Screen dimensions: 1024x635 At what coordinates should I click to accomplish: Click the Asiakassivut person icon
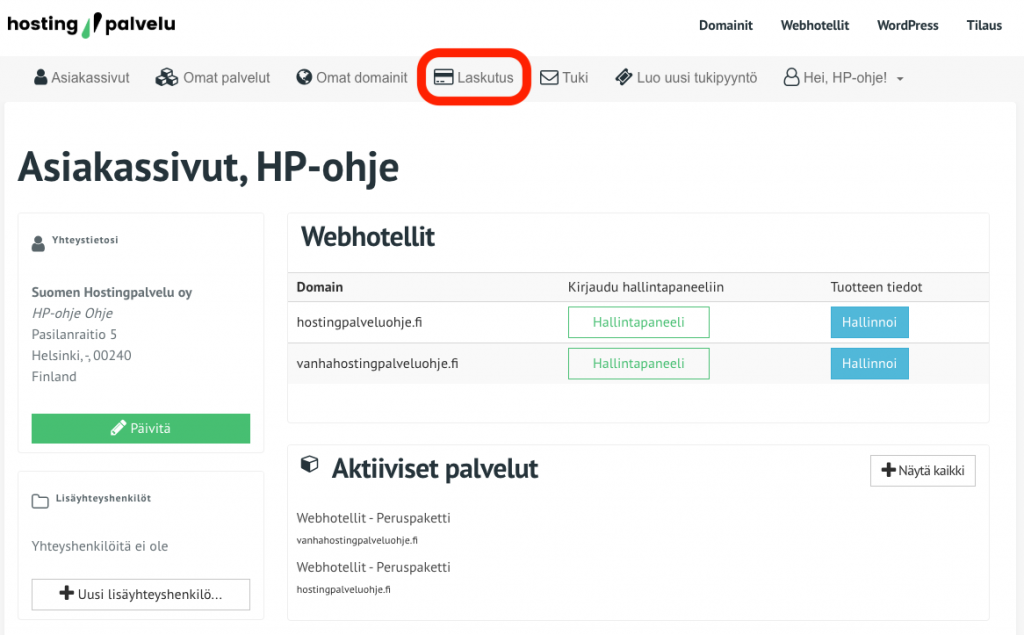coord(41,78)
